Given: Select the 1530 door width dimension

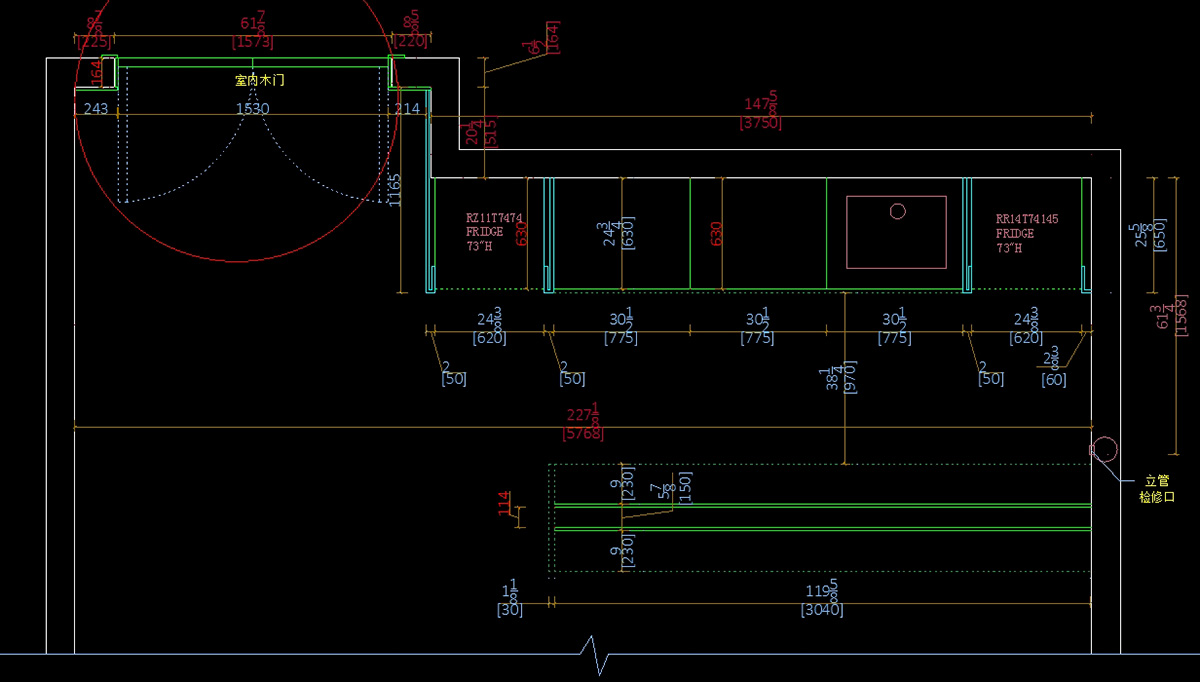Looking at the screenshot, I should click(x=252, y=108).
